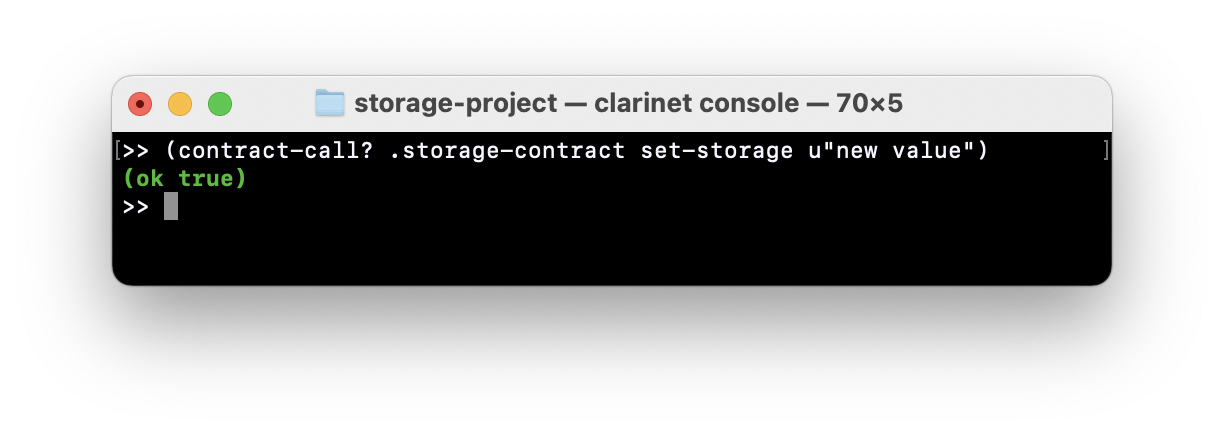This screenshot has height=434, width=1224.
Task: Click the green zoom window button
Action: point(220,103)
